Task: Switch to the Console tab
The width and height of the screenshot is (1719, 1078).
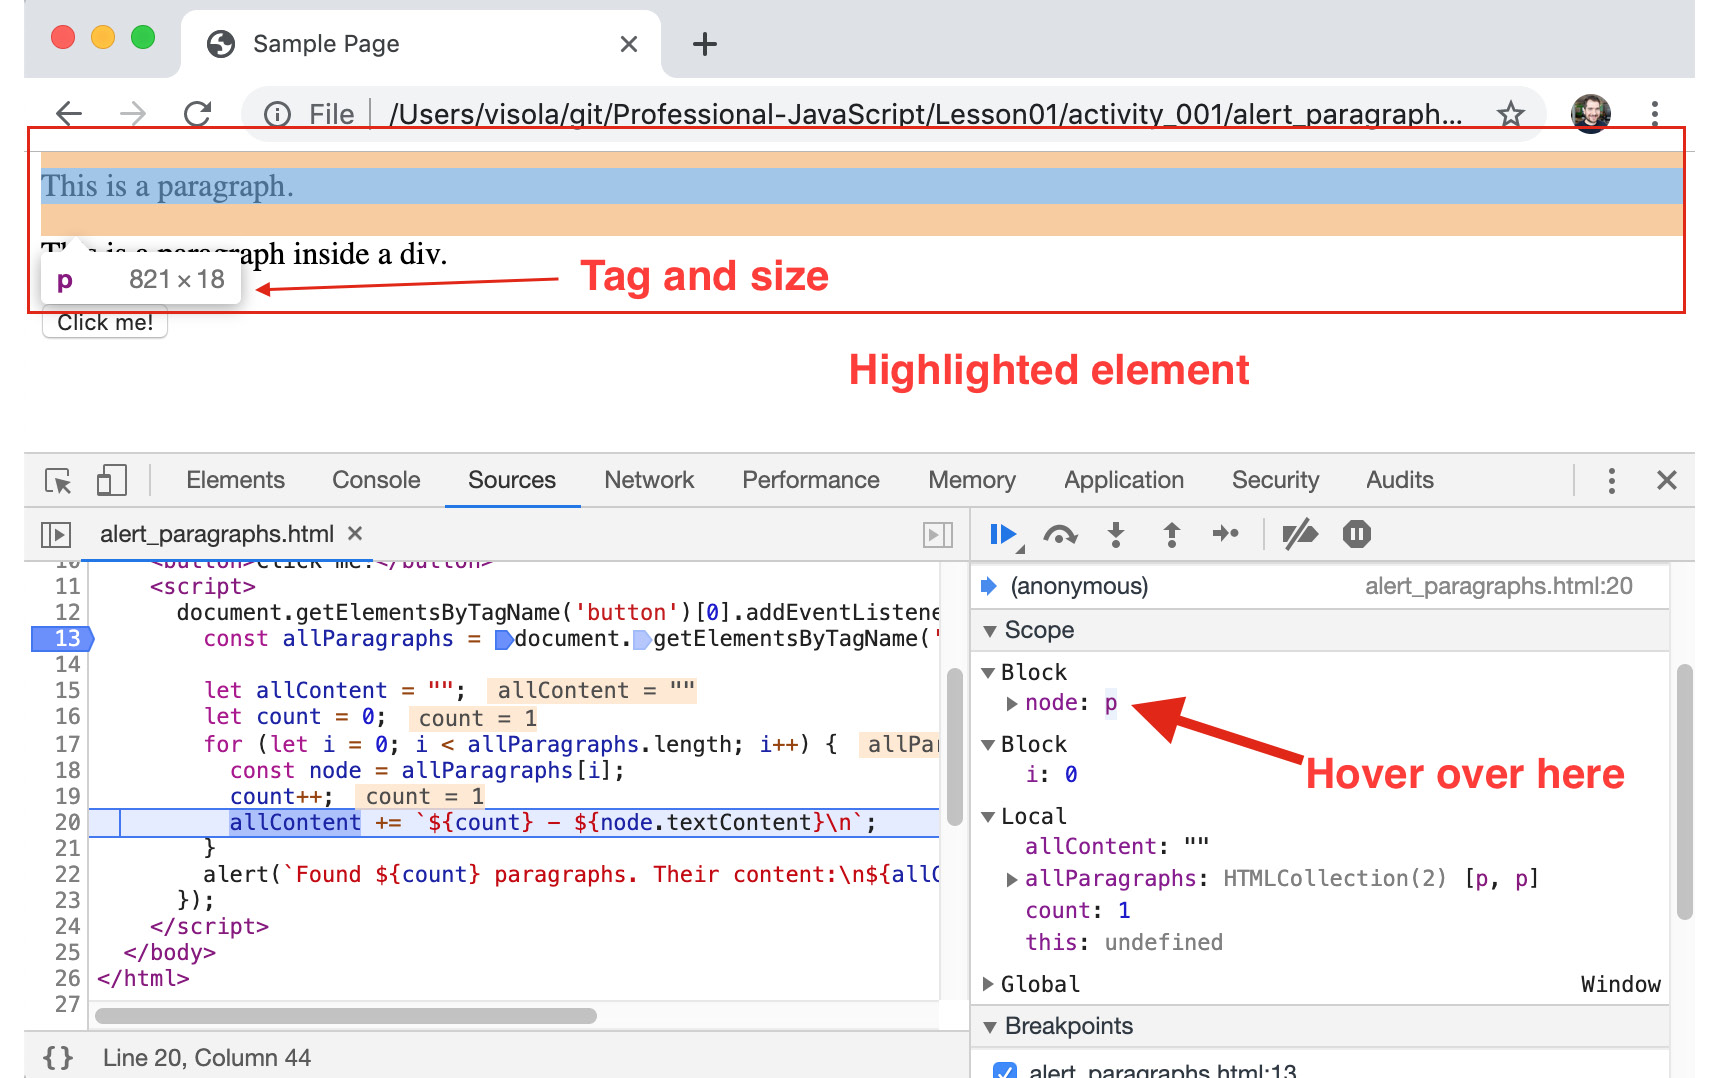Action: coord(376,480)
